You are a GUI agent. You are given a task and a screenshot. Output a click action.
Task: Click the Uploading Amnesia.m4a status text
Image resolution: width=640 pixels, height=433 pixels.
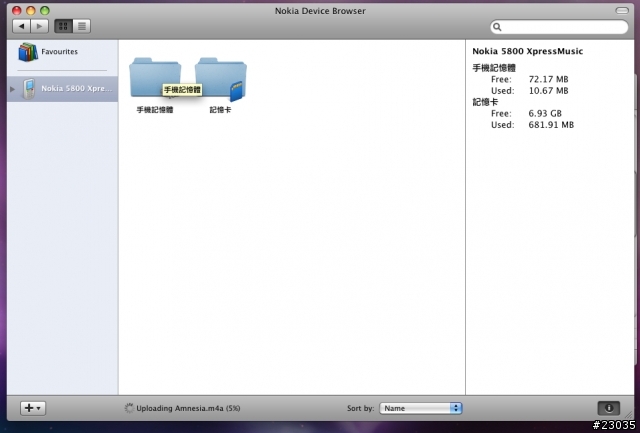188,408
